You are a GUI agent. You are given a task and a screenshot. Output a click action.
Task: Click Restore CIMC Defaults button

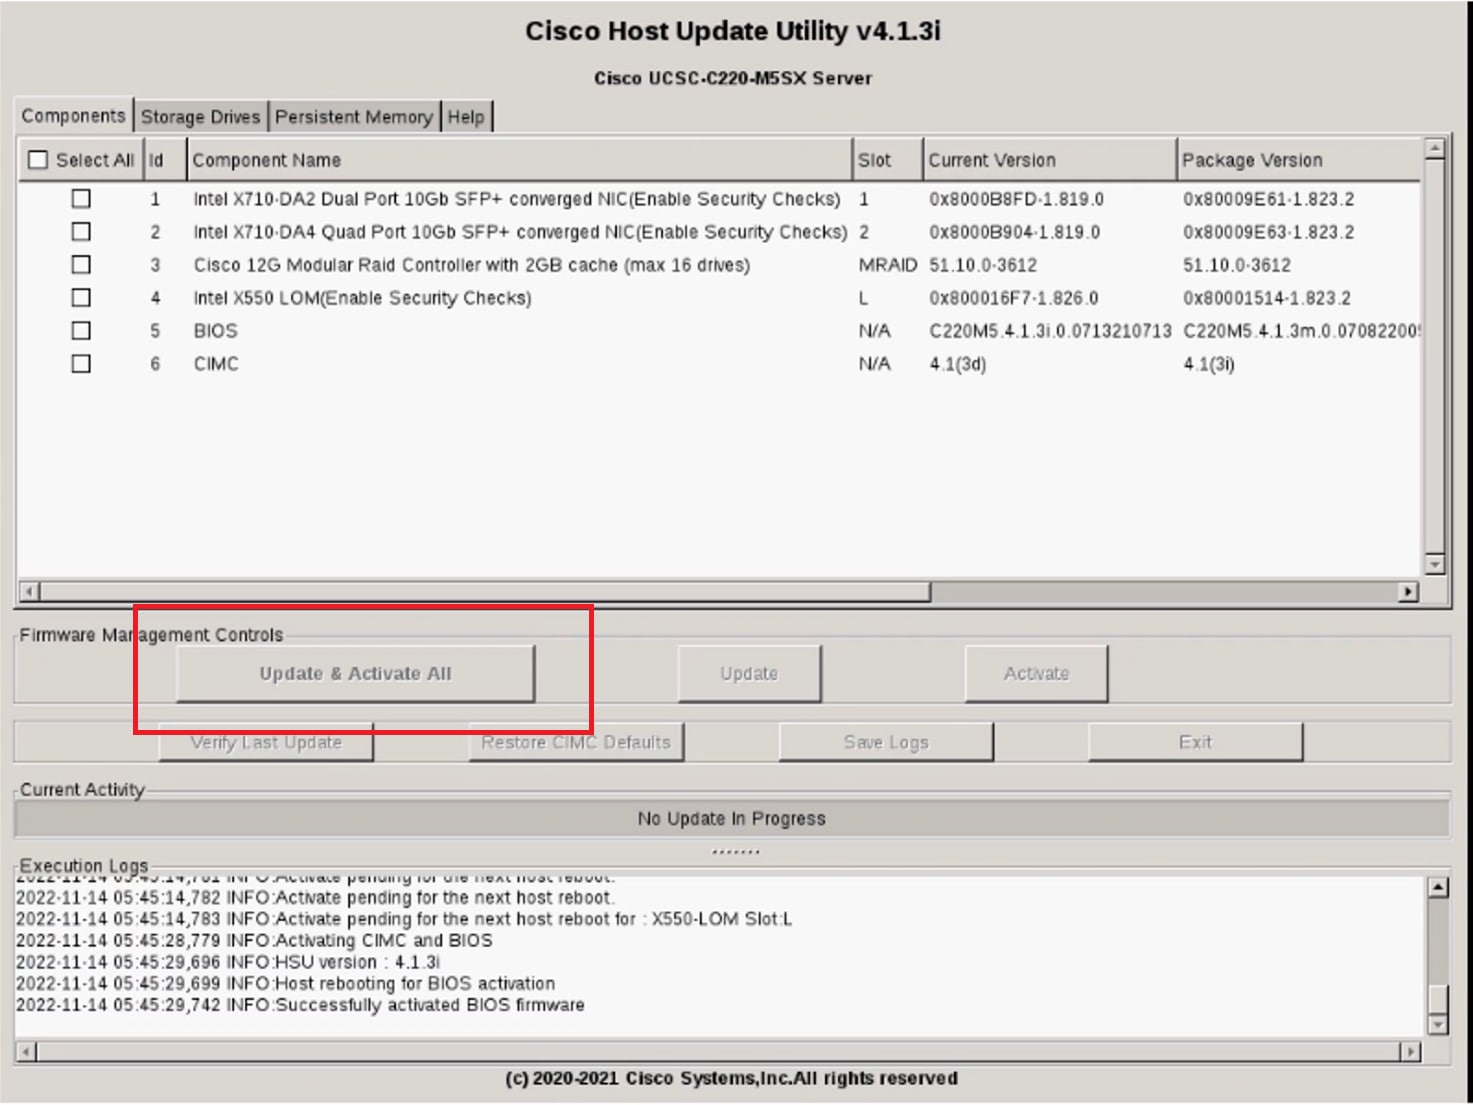pos(576,742)
